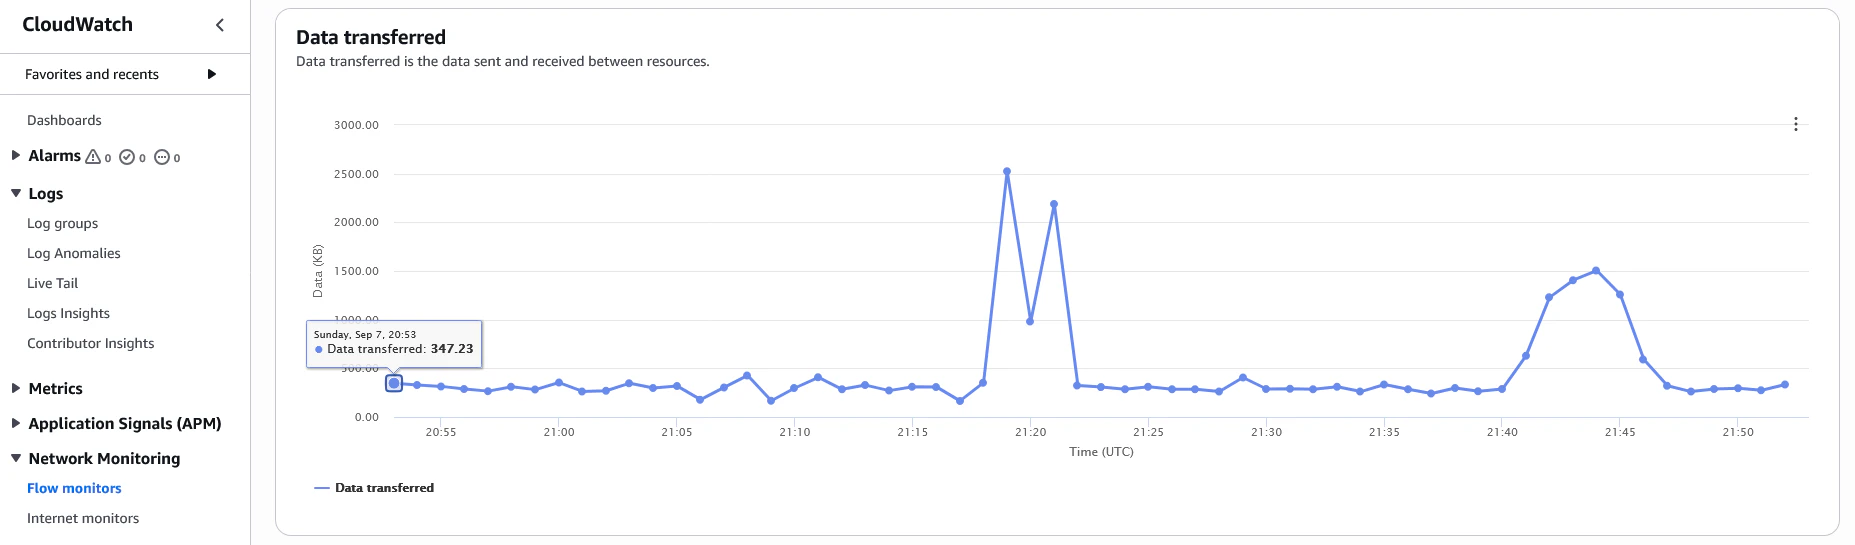Open Log groups
Image resolution: width=1855 pixels, height=545 pixels.
[x=62, y=223]
